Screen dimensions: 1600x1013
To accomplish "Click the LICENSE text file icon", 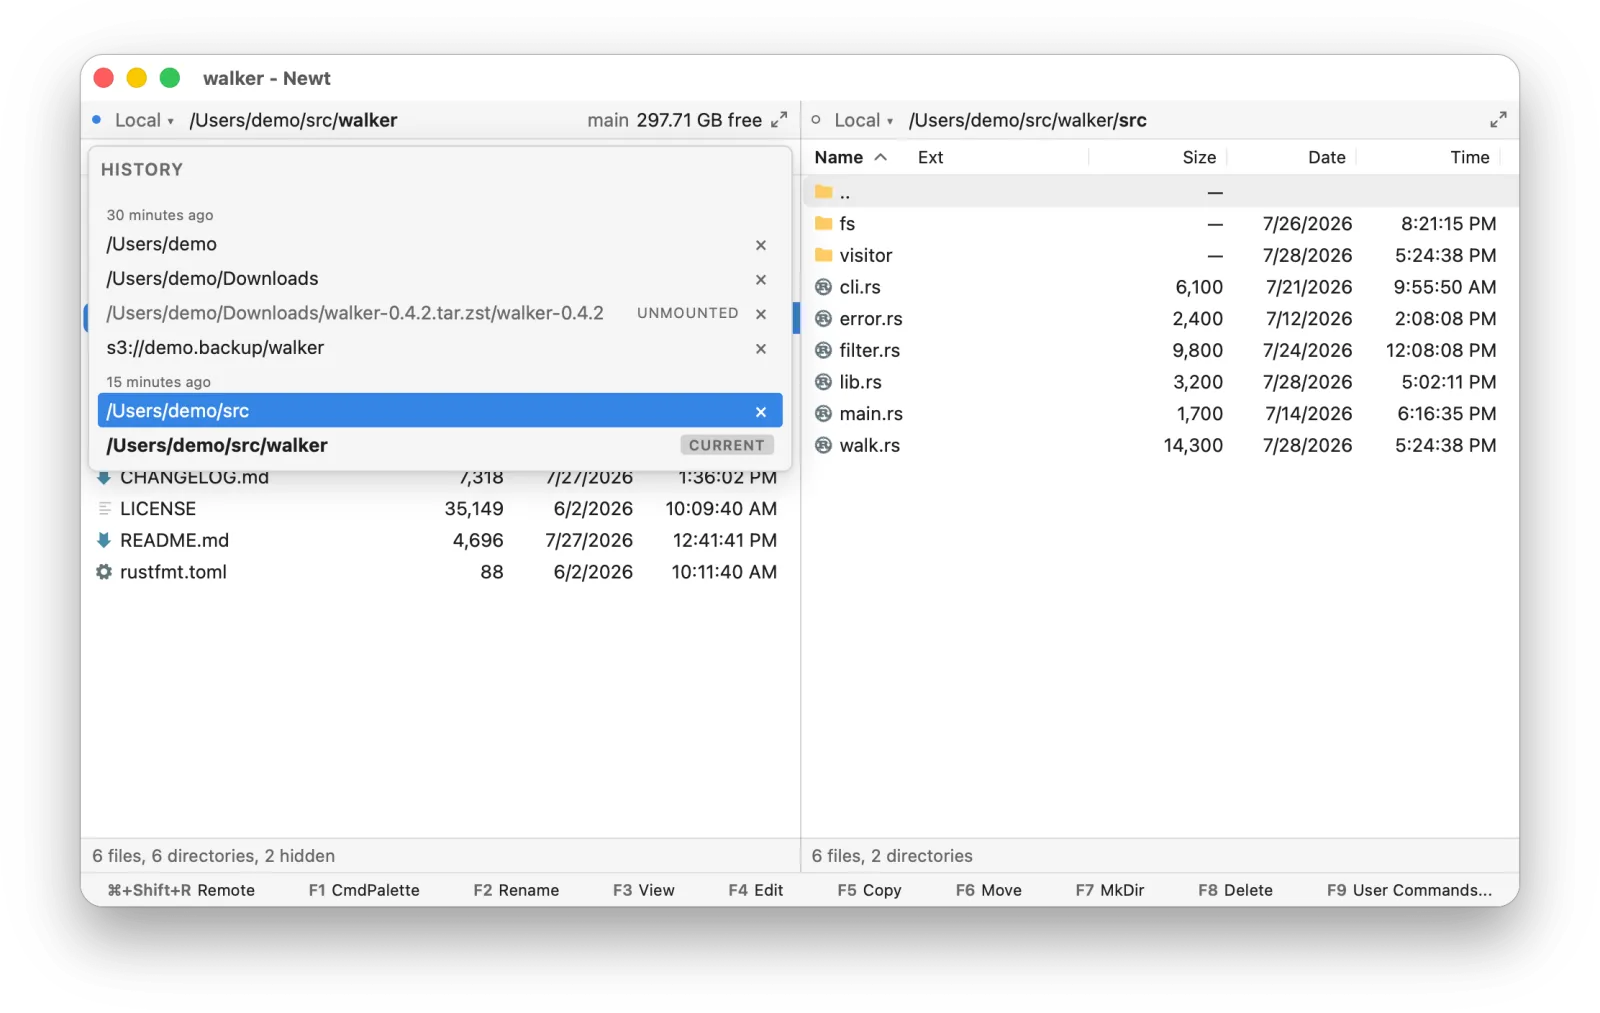I will coord(104,508).
